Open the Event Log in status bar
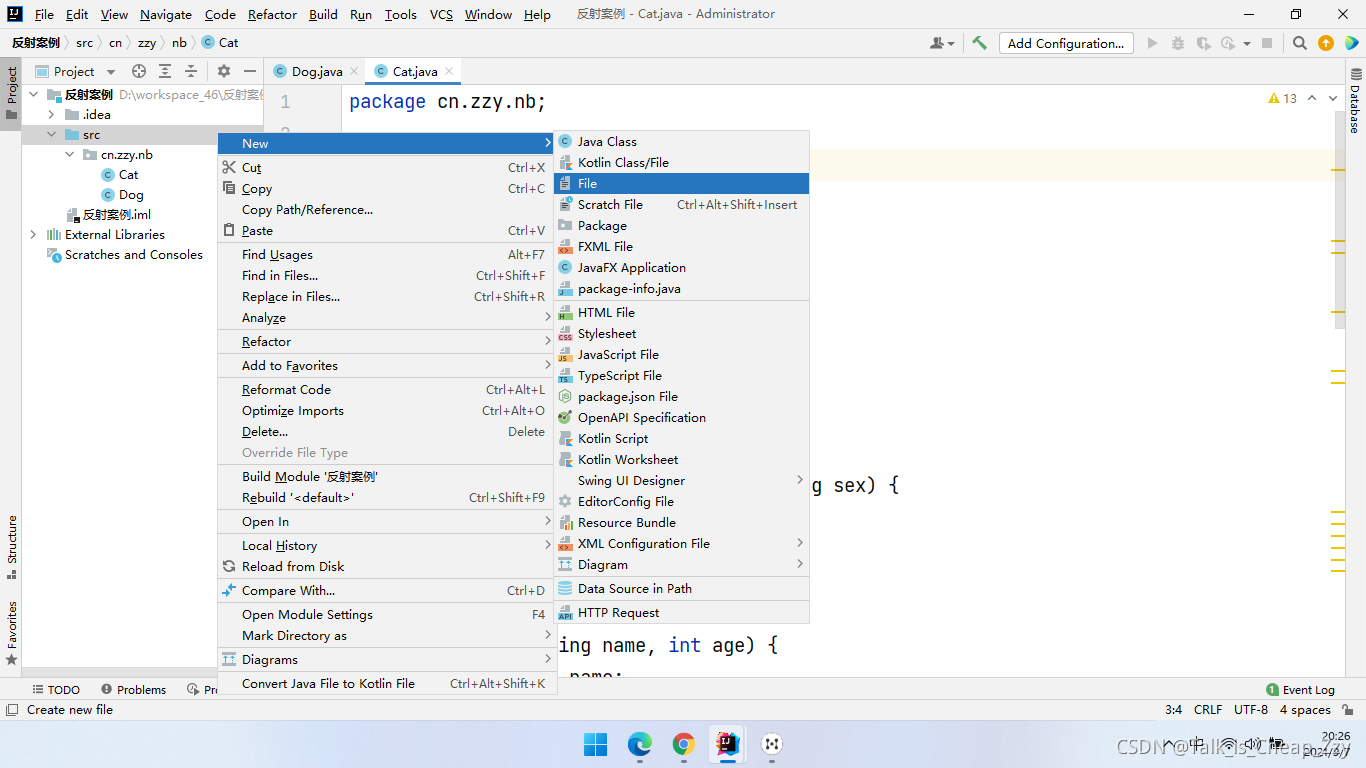This screenshot has height=768, width=1366. click(1300, 689)
